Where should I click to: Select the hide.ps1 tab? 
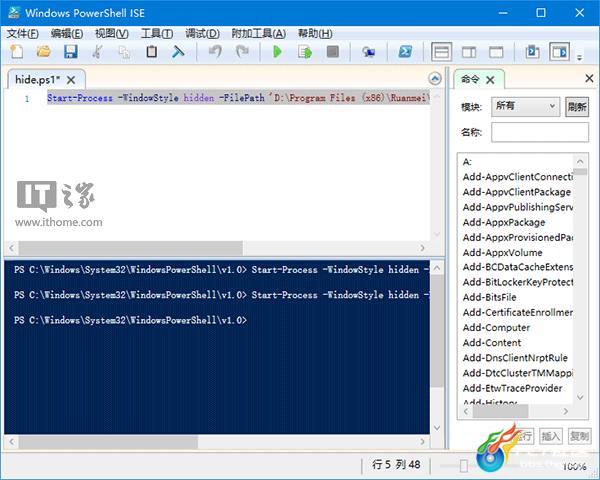[x=38, y=80]
